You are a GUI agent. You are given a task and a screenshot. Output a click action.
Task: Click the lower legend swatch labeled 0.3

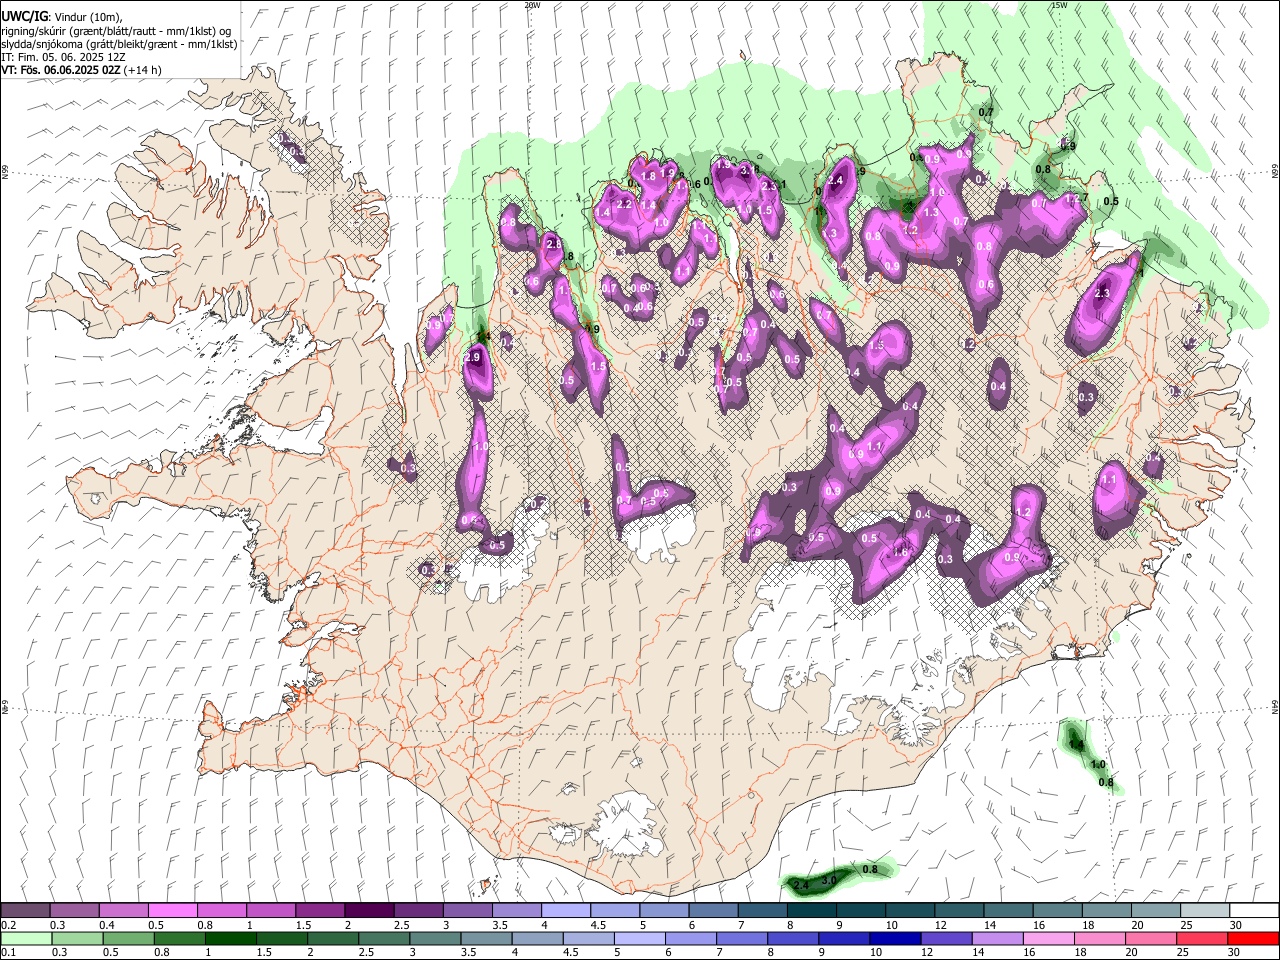[77, 938]
